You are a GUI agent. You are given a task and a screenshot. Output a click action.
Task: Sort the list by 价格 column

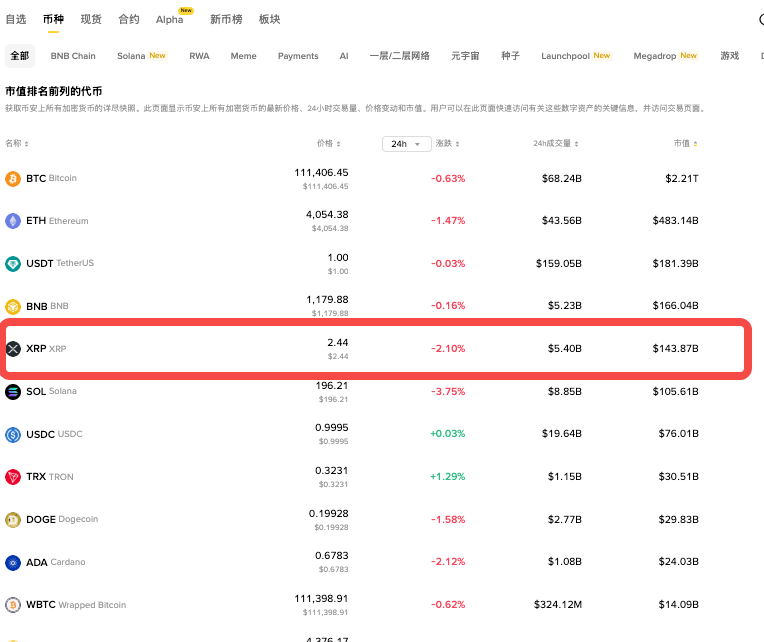328,144
